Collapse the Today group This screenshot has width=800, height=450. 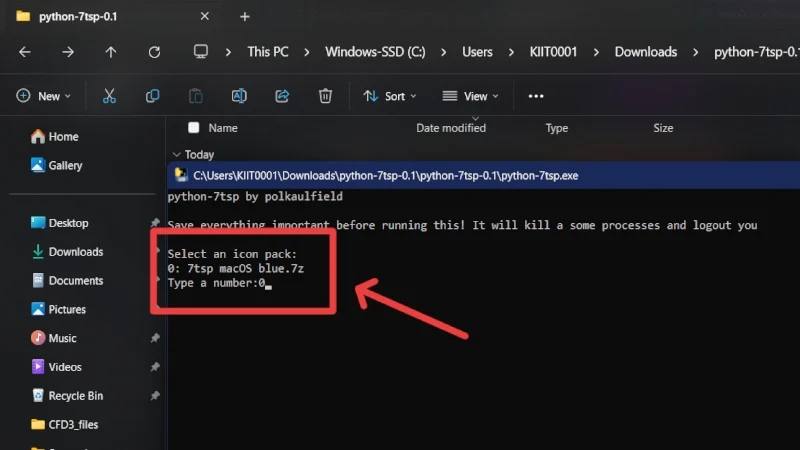[x=177, y=154]
